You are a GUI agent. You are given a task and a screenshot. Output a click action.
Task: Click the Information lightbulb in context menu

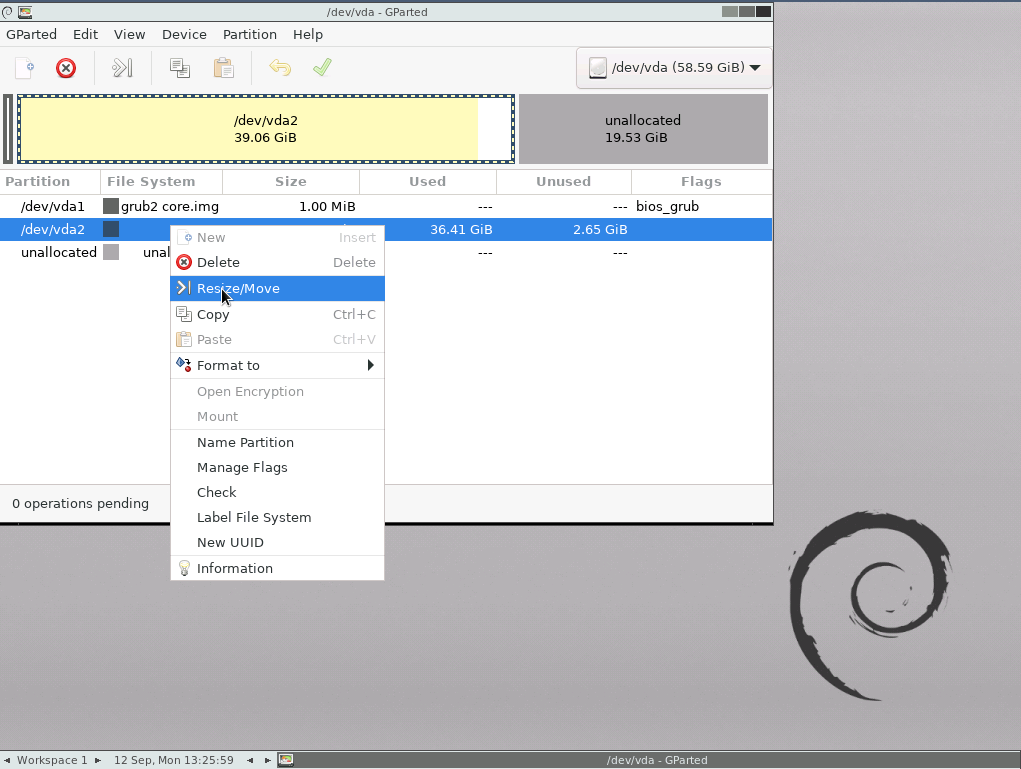pyautogui.click(x=184, y=567)
